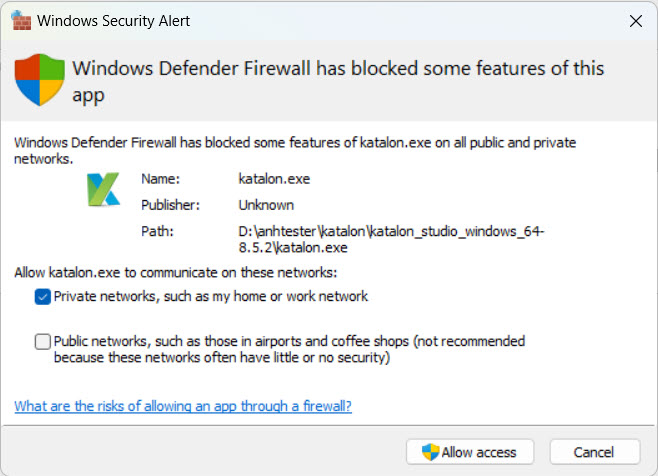Close the Windows Security Alert dialog
The height and width of the screenshot is (476, 658).
636,21
